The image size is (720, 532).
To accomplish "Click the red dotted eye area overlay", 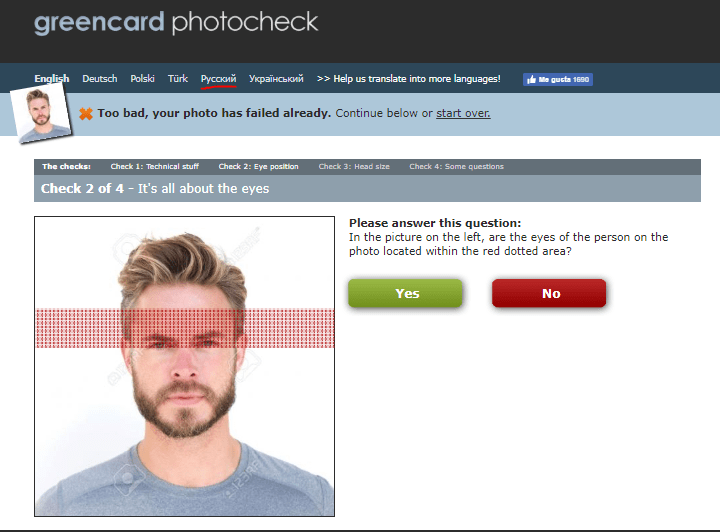I will [185, 328].
